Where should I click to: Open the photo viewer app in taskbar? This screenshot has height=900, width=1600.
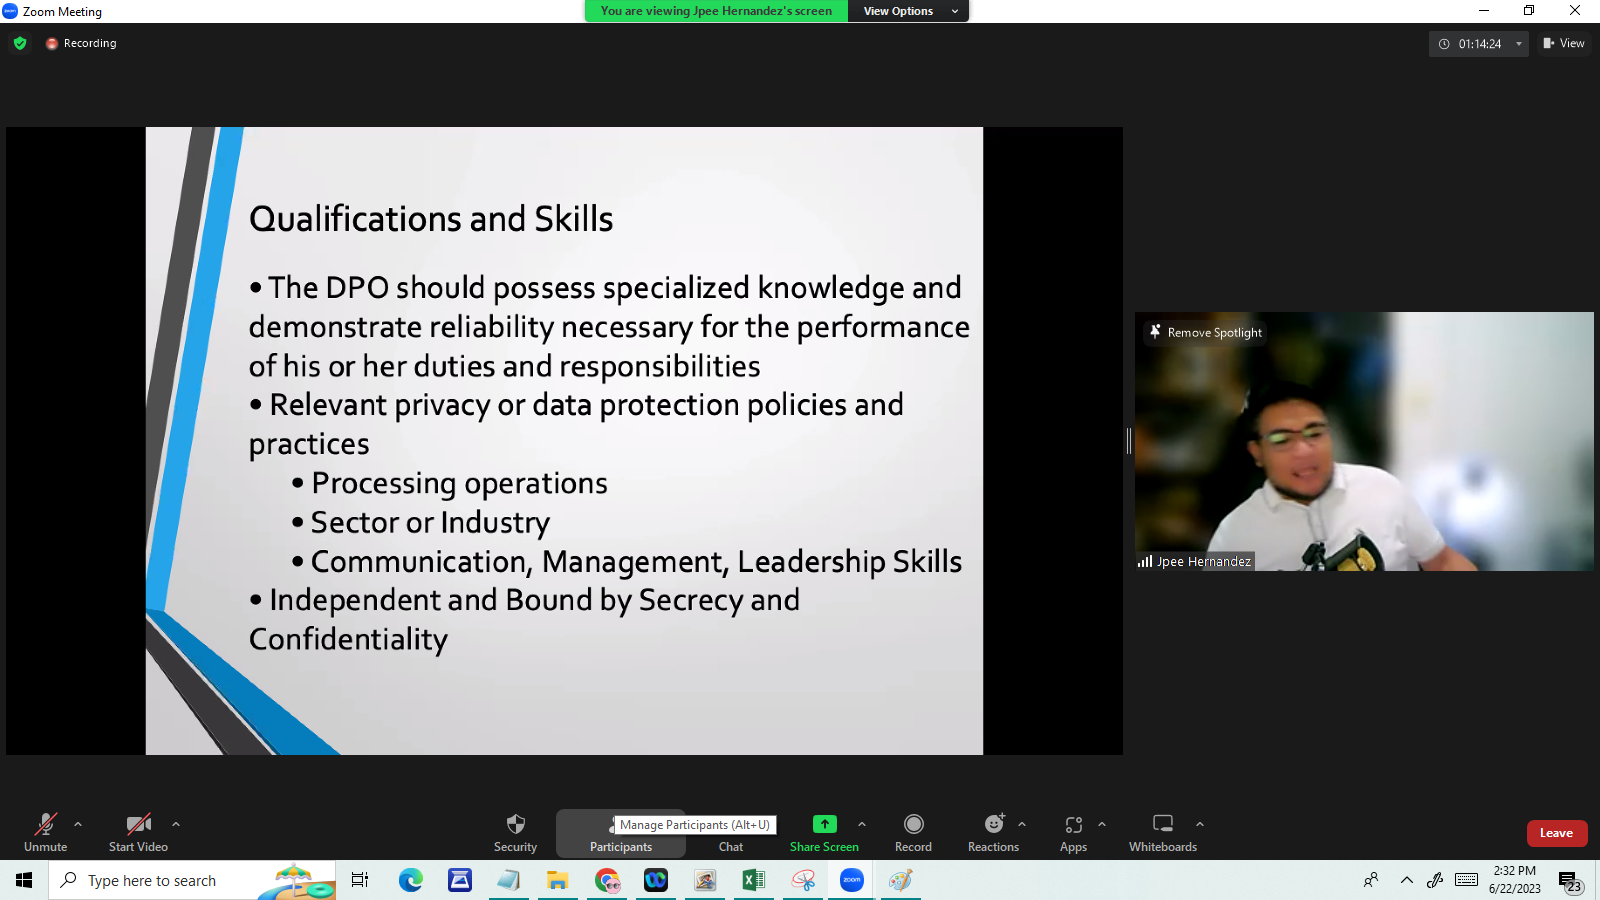click(x=705, y=880)
